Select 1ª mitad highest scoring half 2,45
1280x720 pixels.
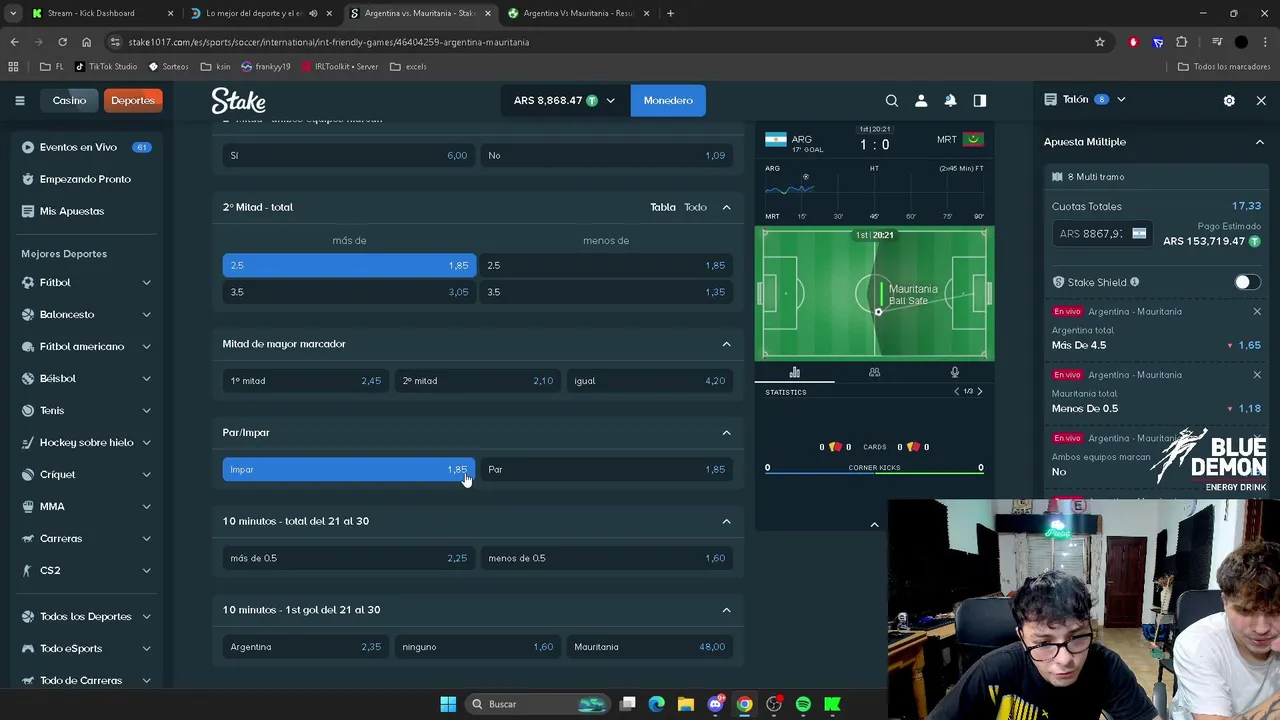306,381
